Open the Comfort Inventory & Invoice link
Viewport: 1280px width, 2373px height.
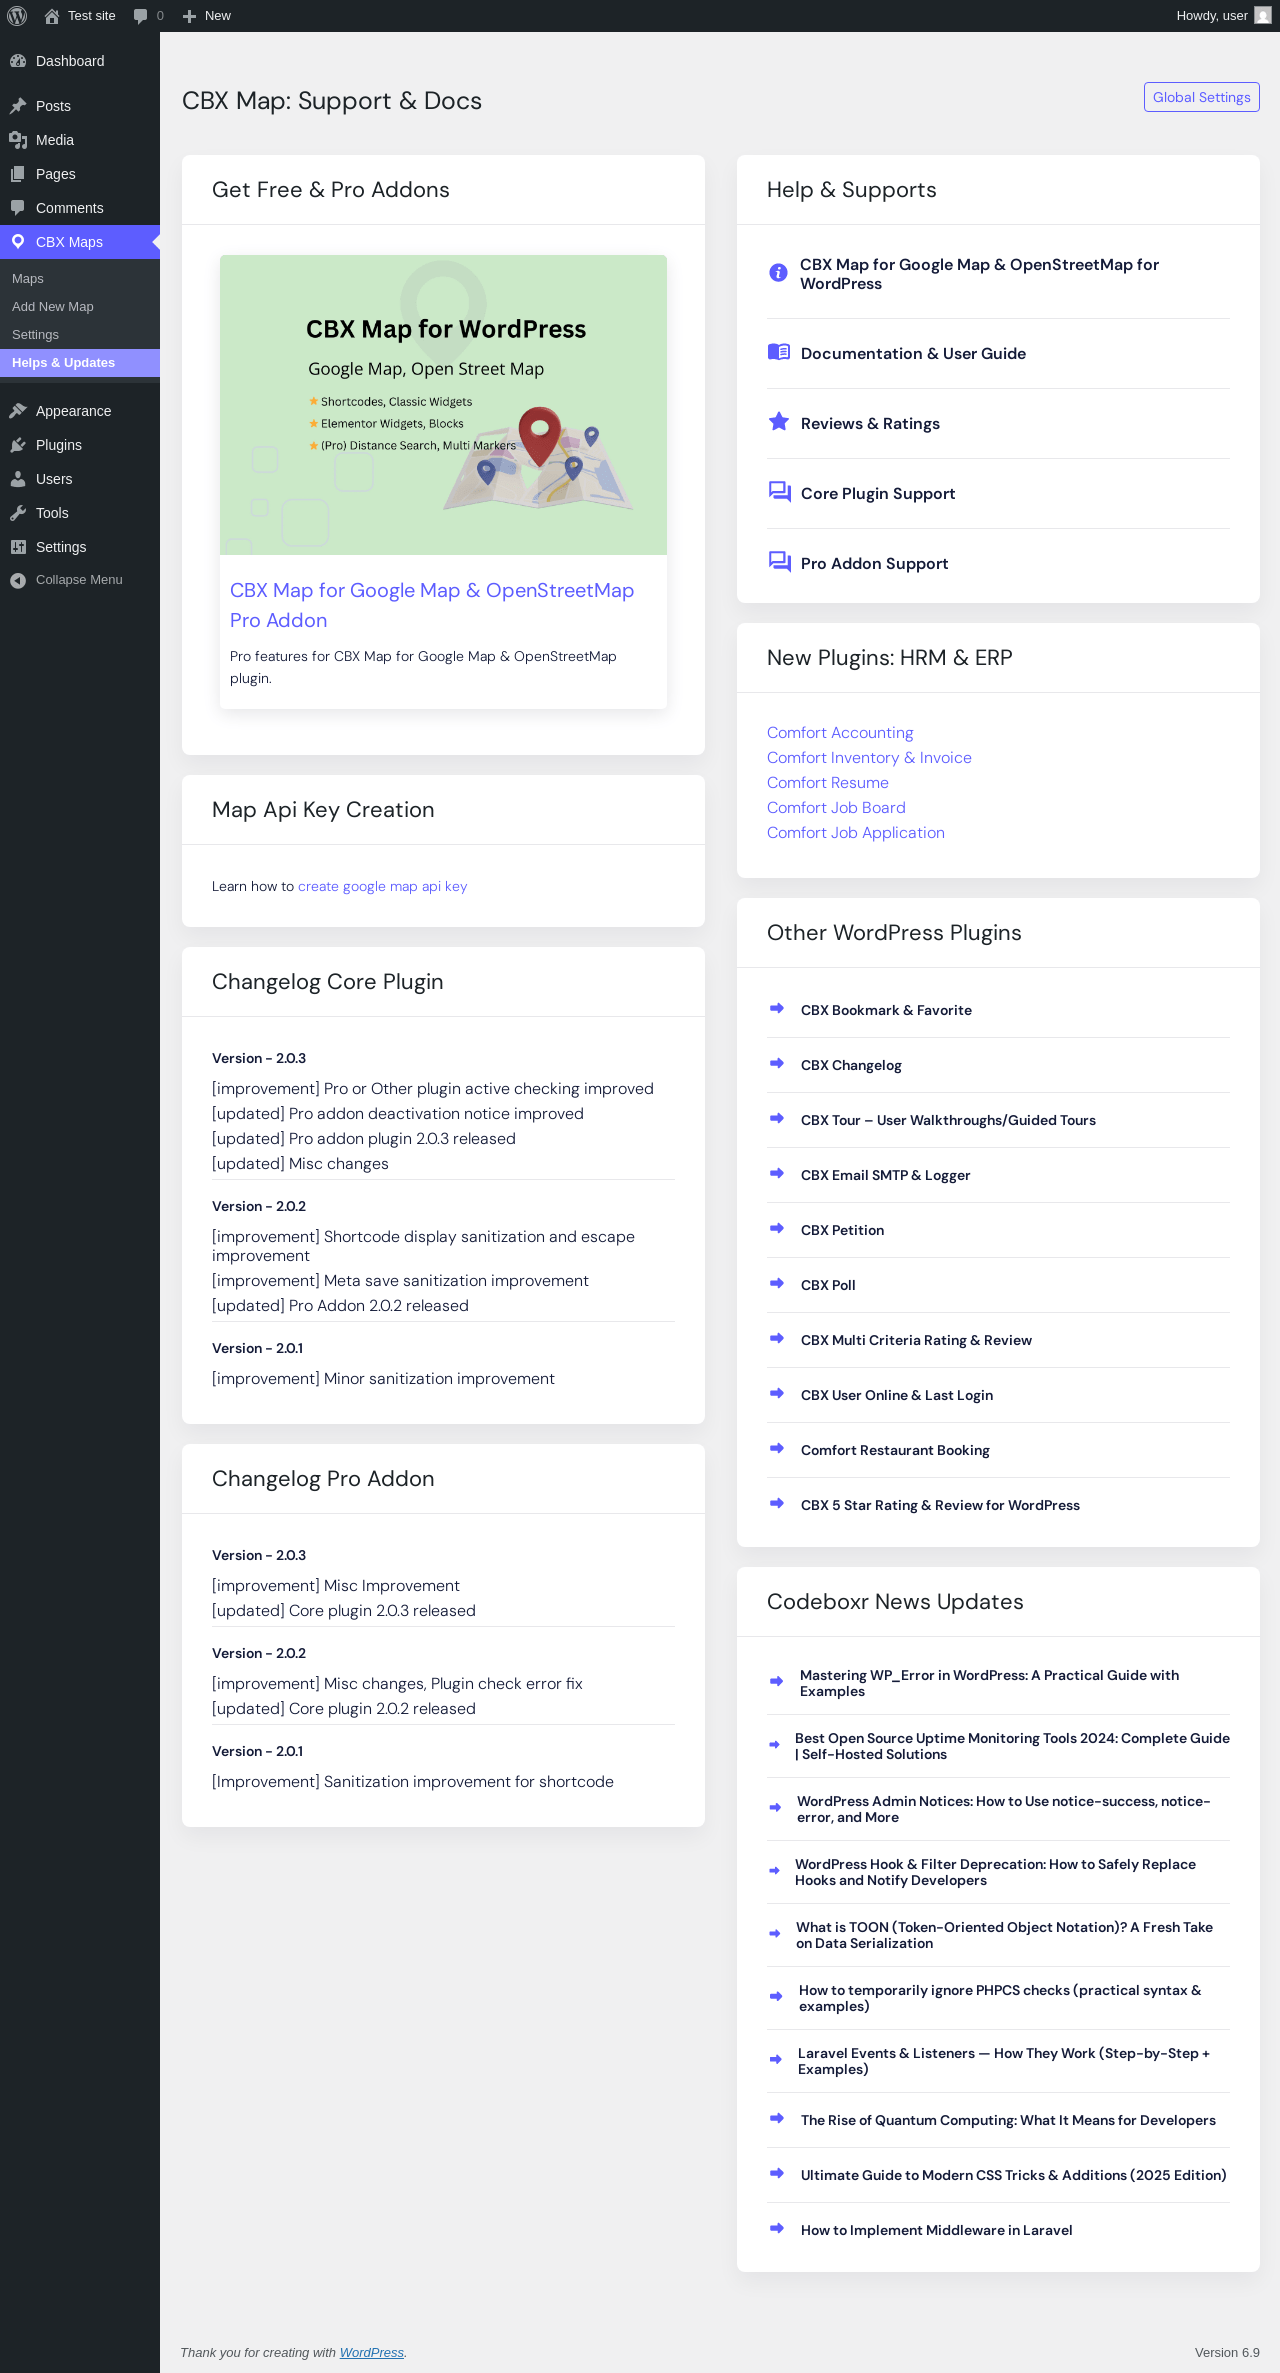pos(869,758)
